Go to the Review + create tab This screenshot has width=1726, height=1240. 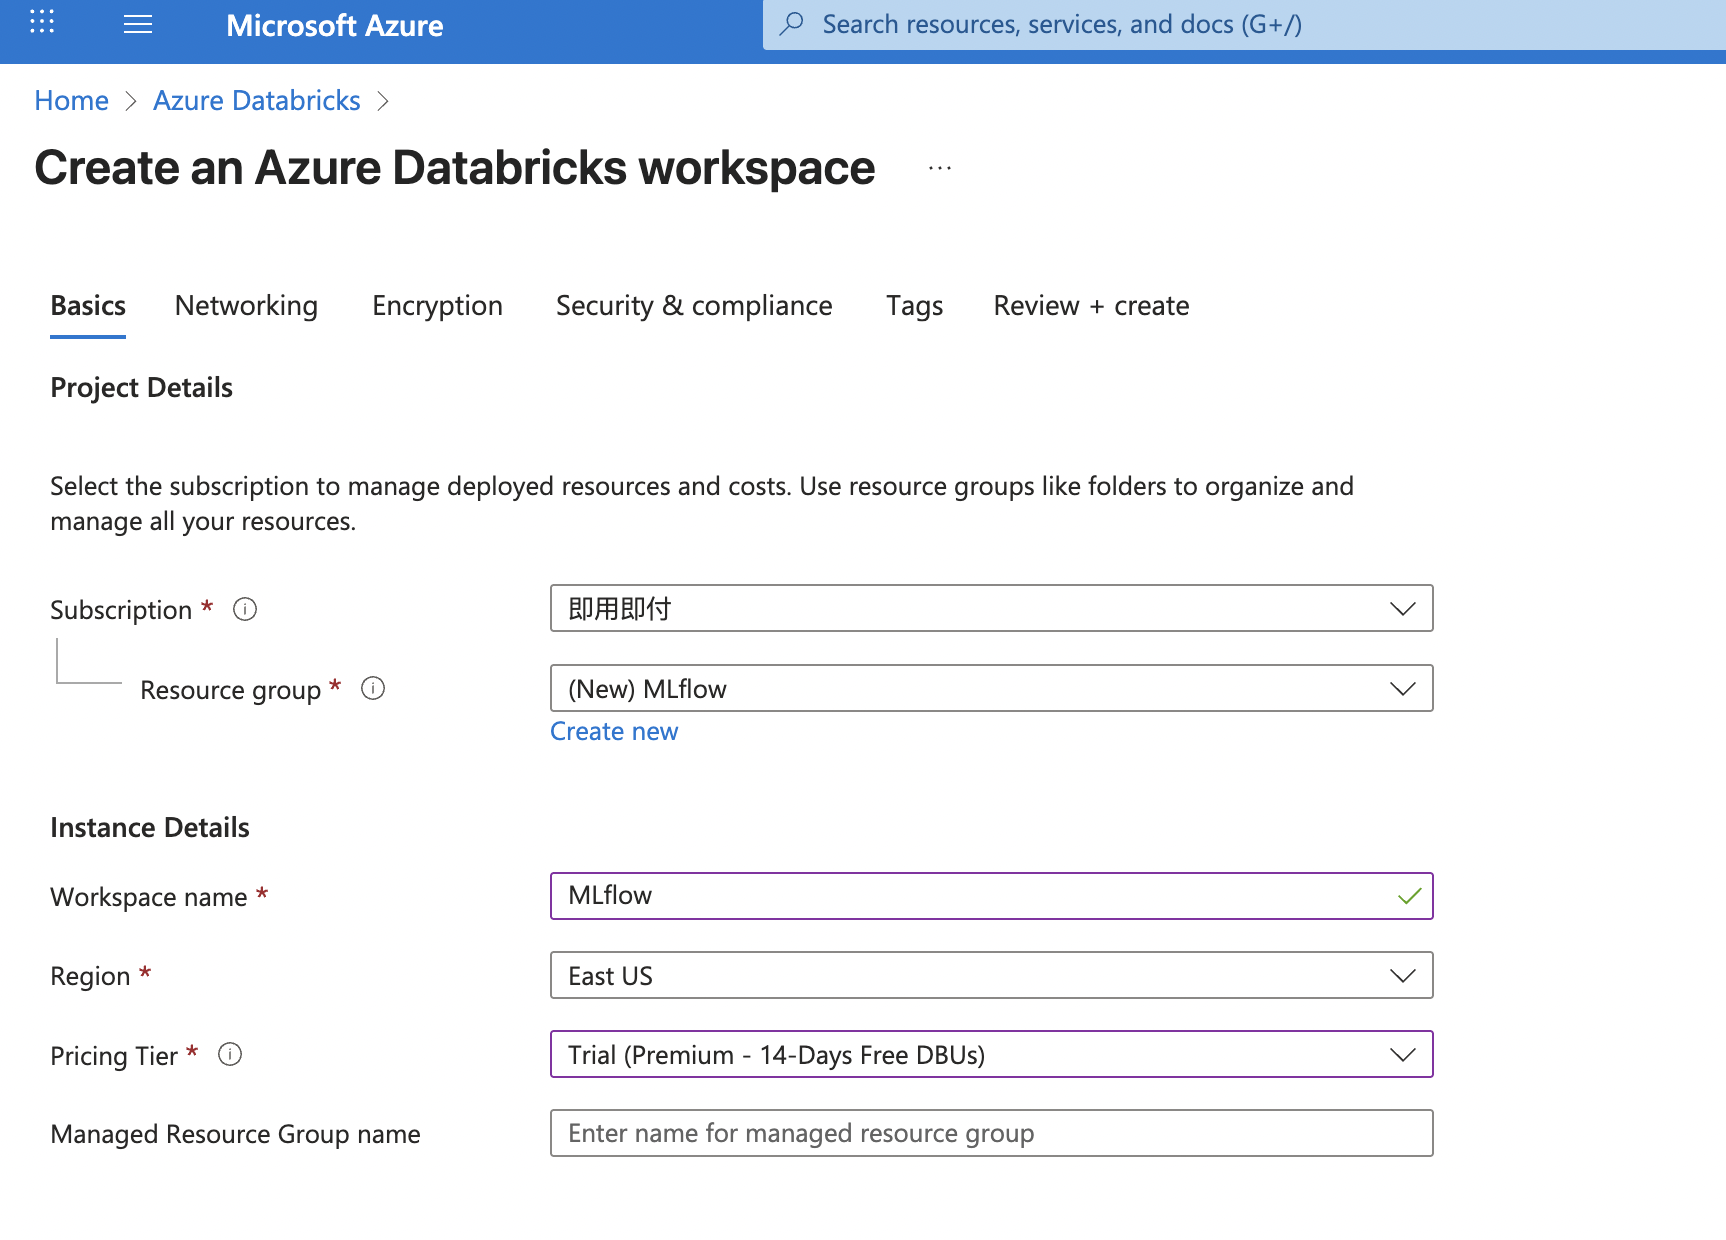pyautogui.click(x=1092, y=306)
